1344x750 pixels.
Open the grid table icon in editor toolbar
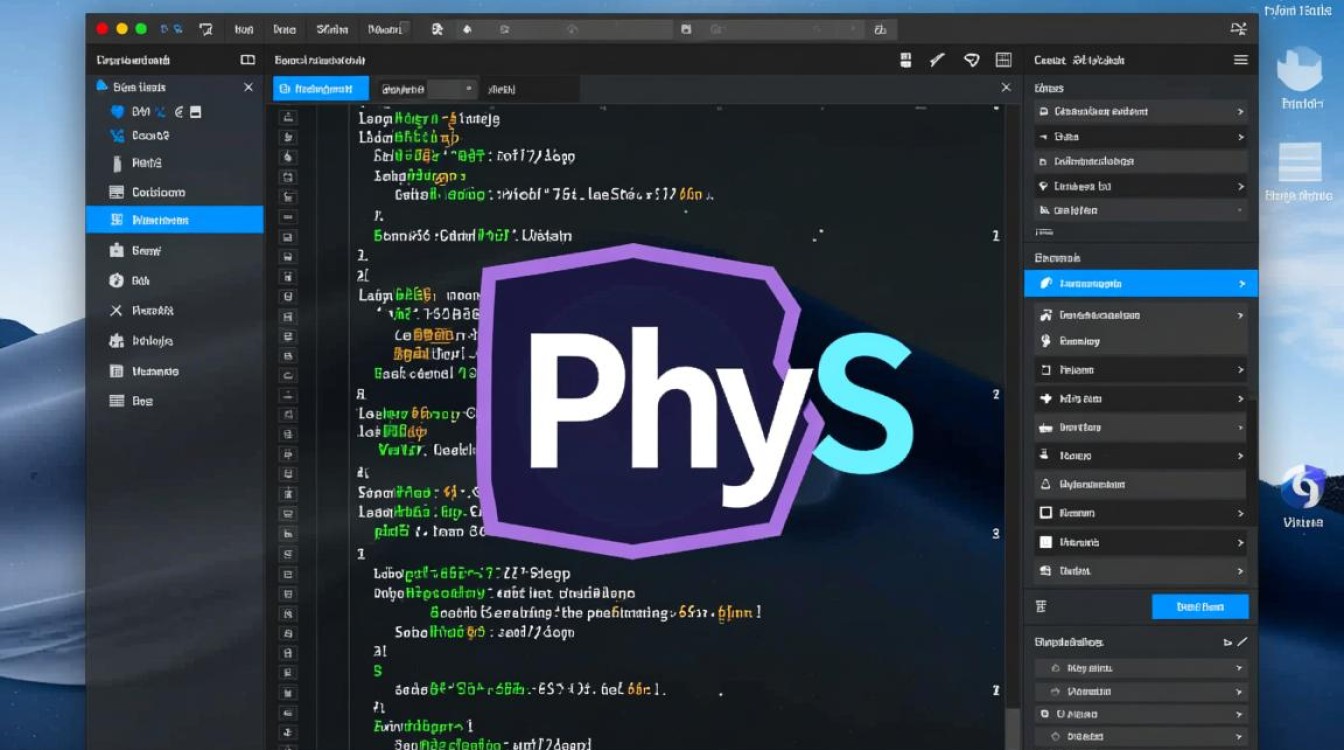click(x=1004, y=60)
